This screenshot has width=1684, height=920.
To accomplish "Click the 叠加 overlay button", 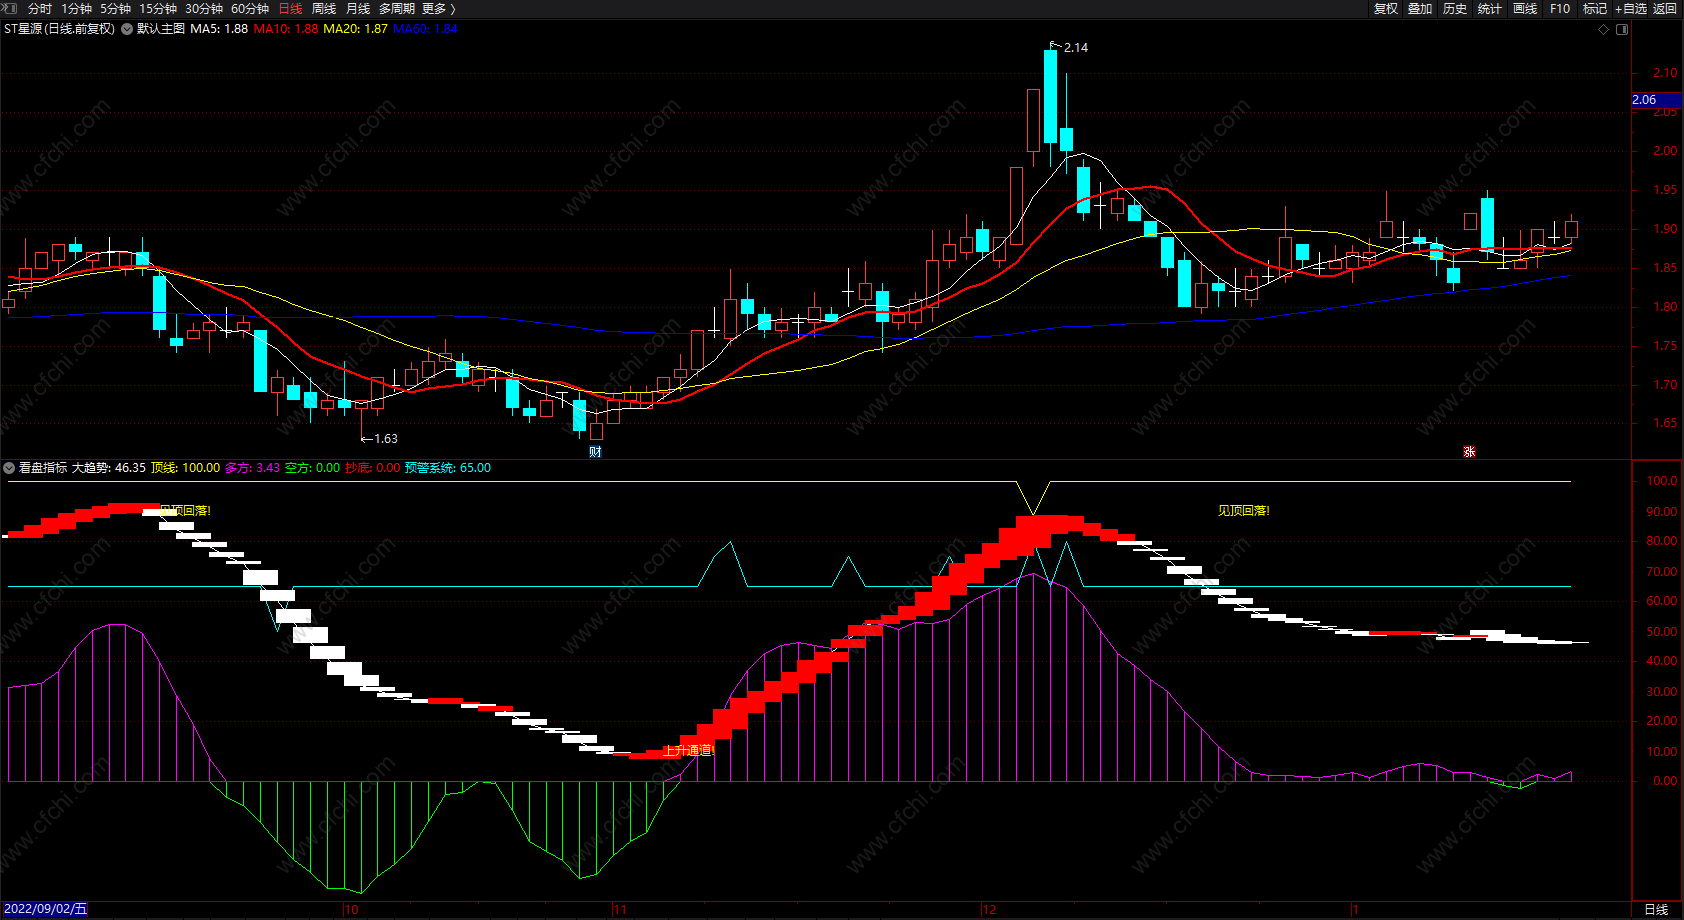I will (1420, 9).
